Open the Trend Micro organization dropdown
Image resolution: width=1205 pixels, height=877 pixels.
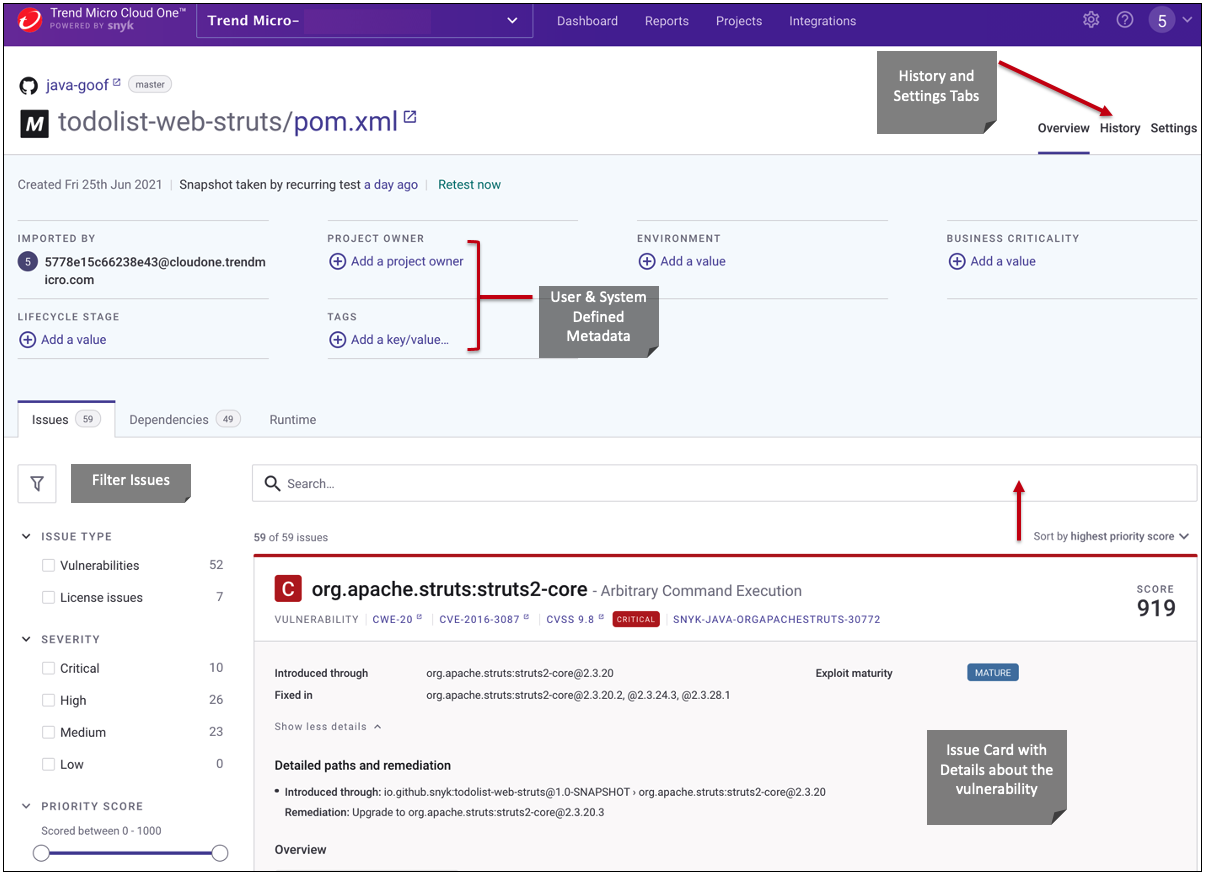tap(365, 20)
